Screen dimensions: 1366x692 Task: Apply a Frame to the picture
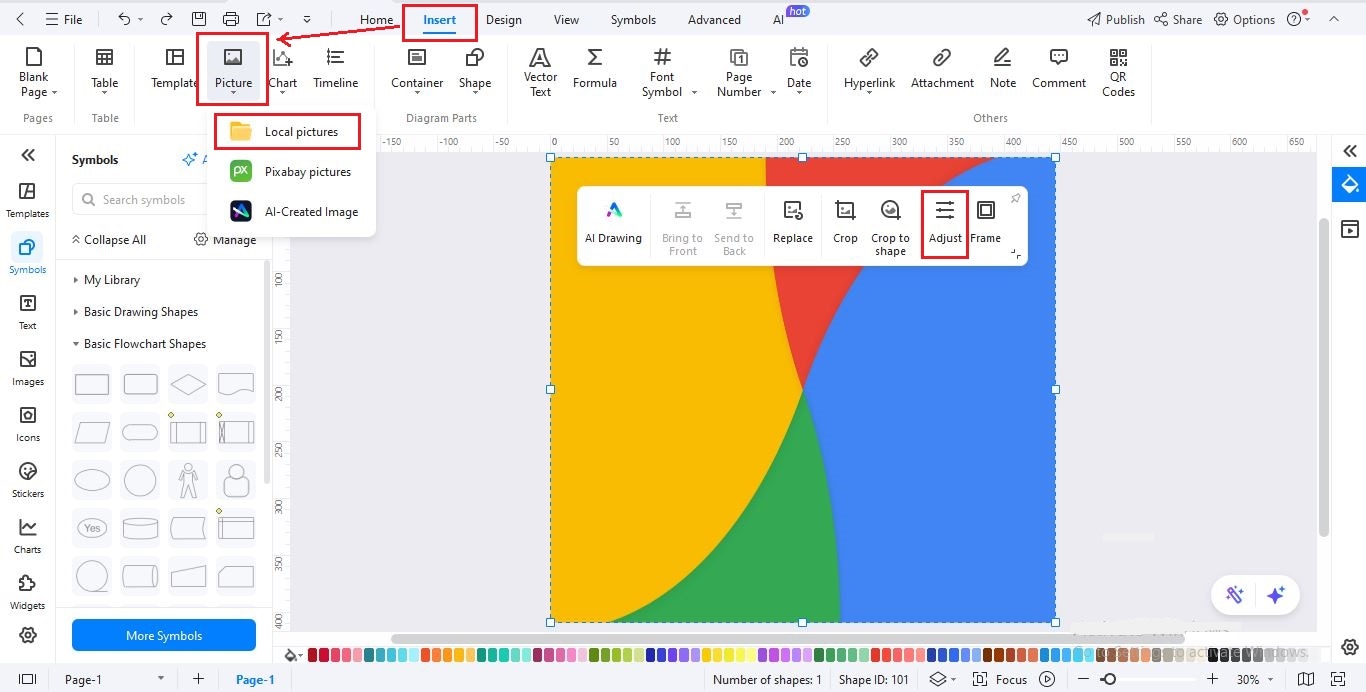tap(985, 223)
